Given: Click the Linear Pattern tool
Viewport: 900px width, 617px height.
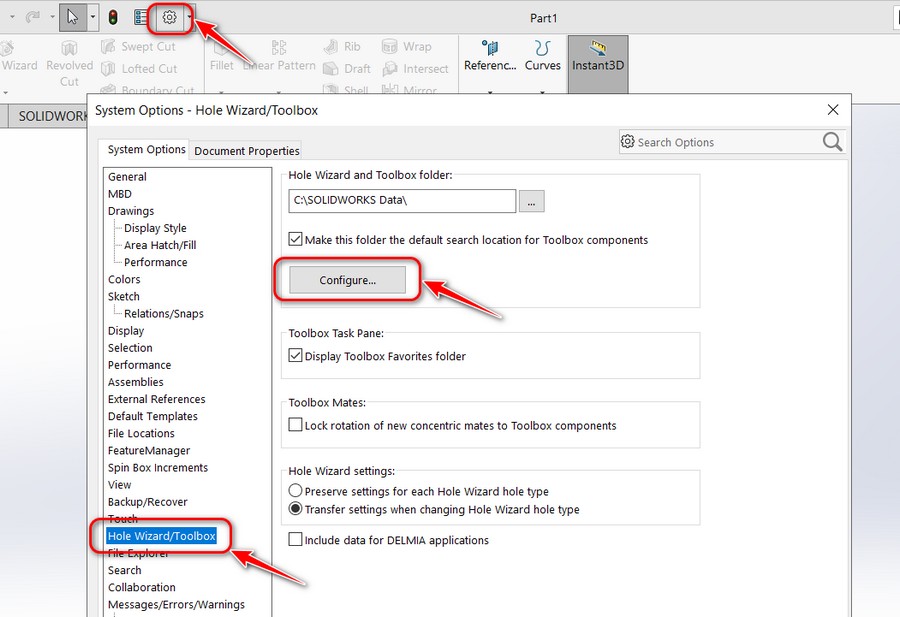Looking at the screenshot, I should point(280,57).
